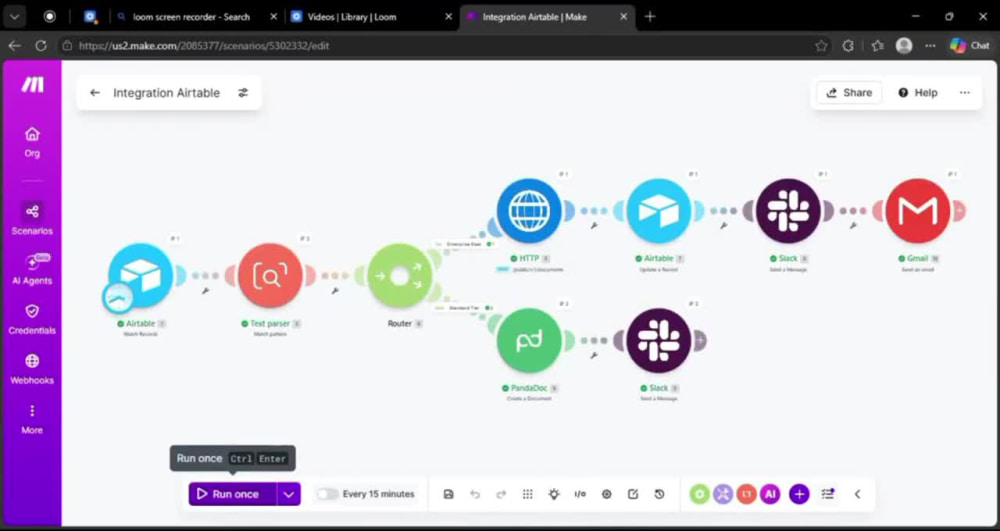Click the explain flow lightbulb icon

click(554, 494)
